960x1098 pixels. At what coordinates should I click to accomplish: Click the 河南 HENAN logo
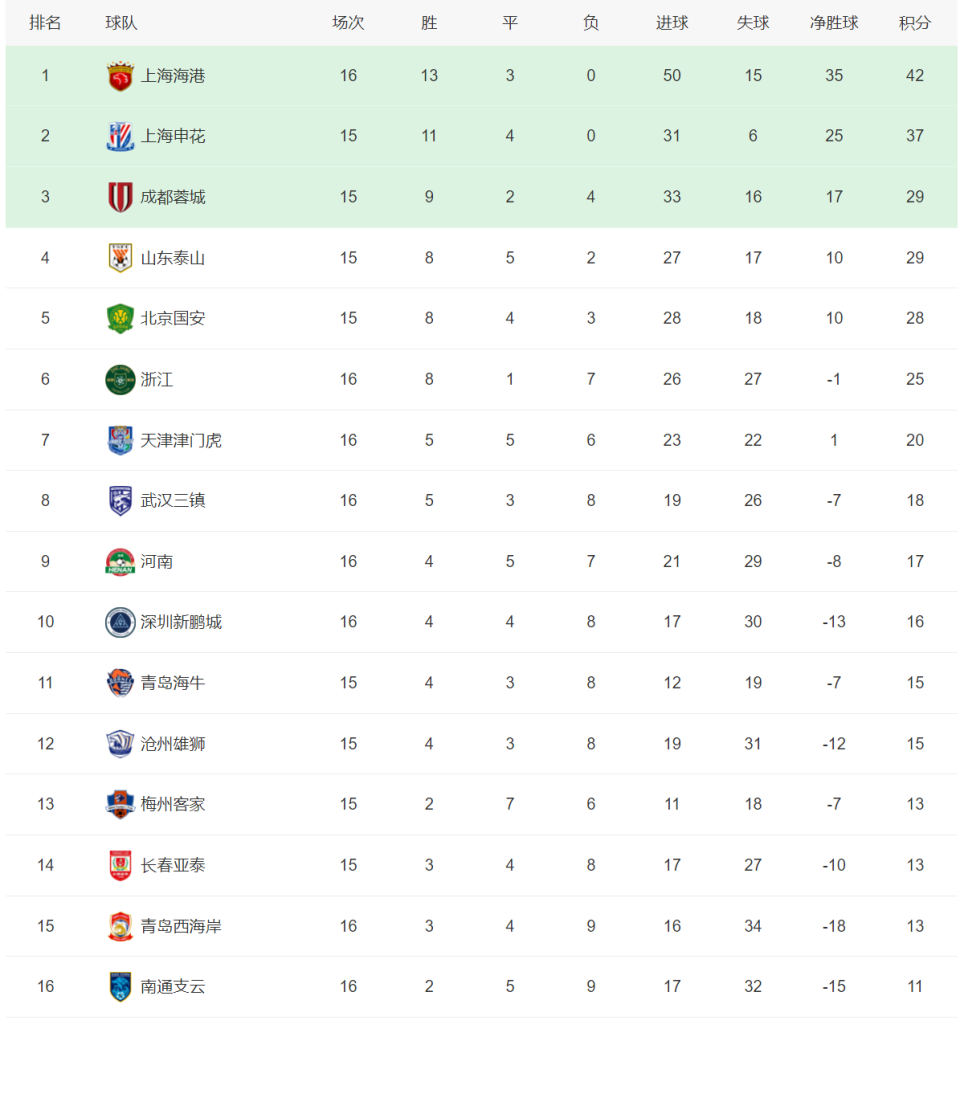(120, 562)
